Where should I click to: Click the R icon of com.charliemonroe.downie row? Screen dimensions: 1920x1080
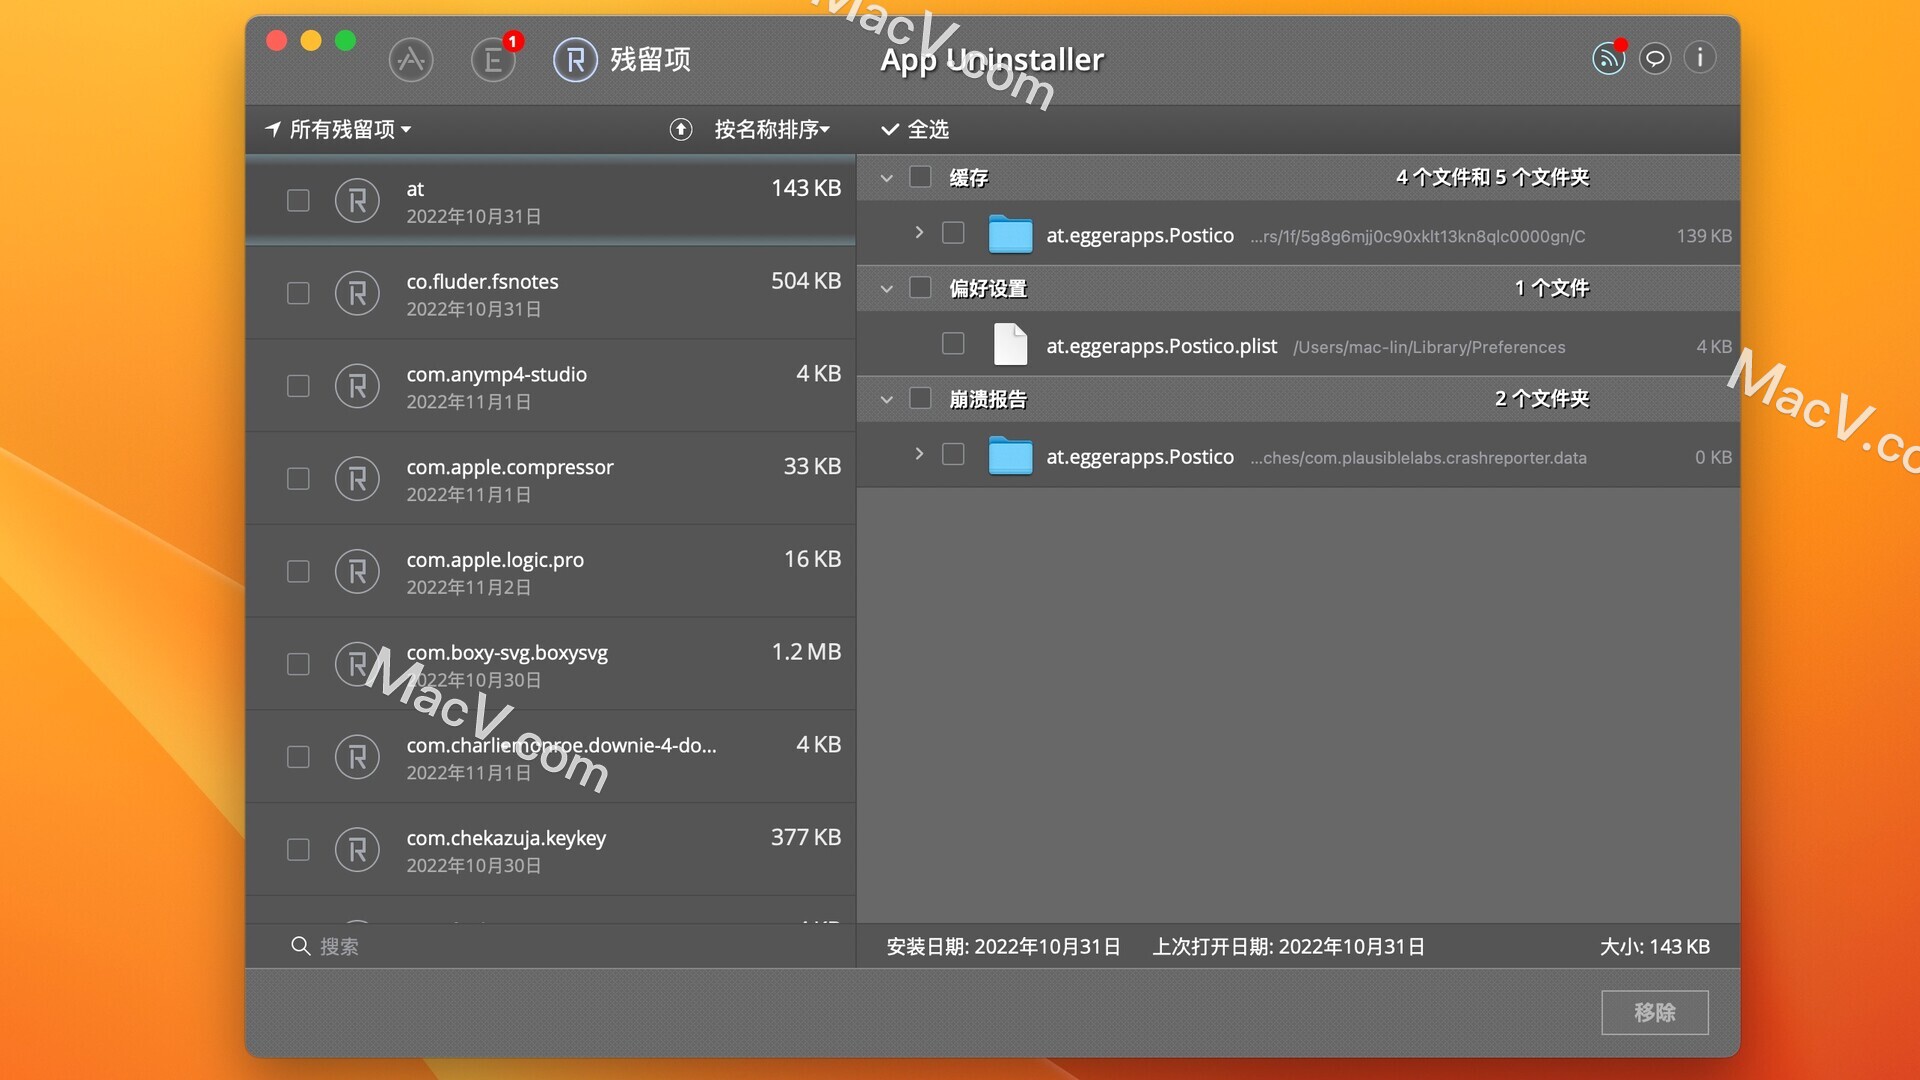tap(357, 757)
